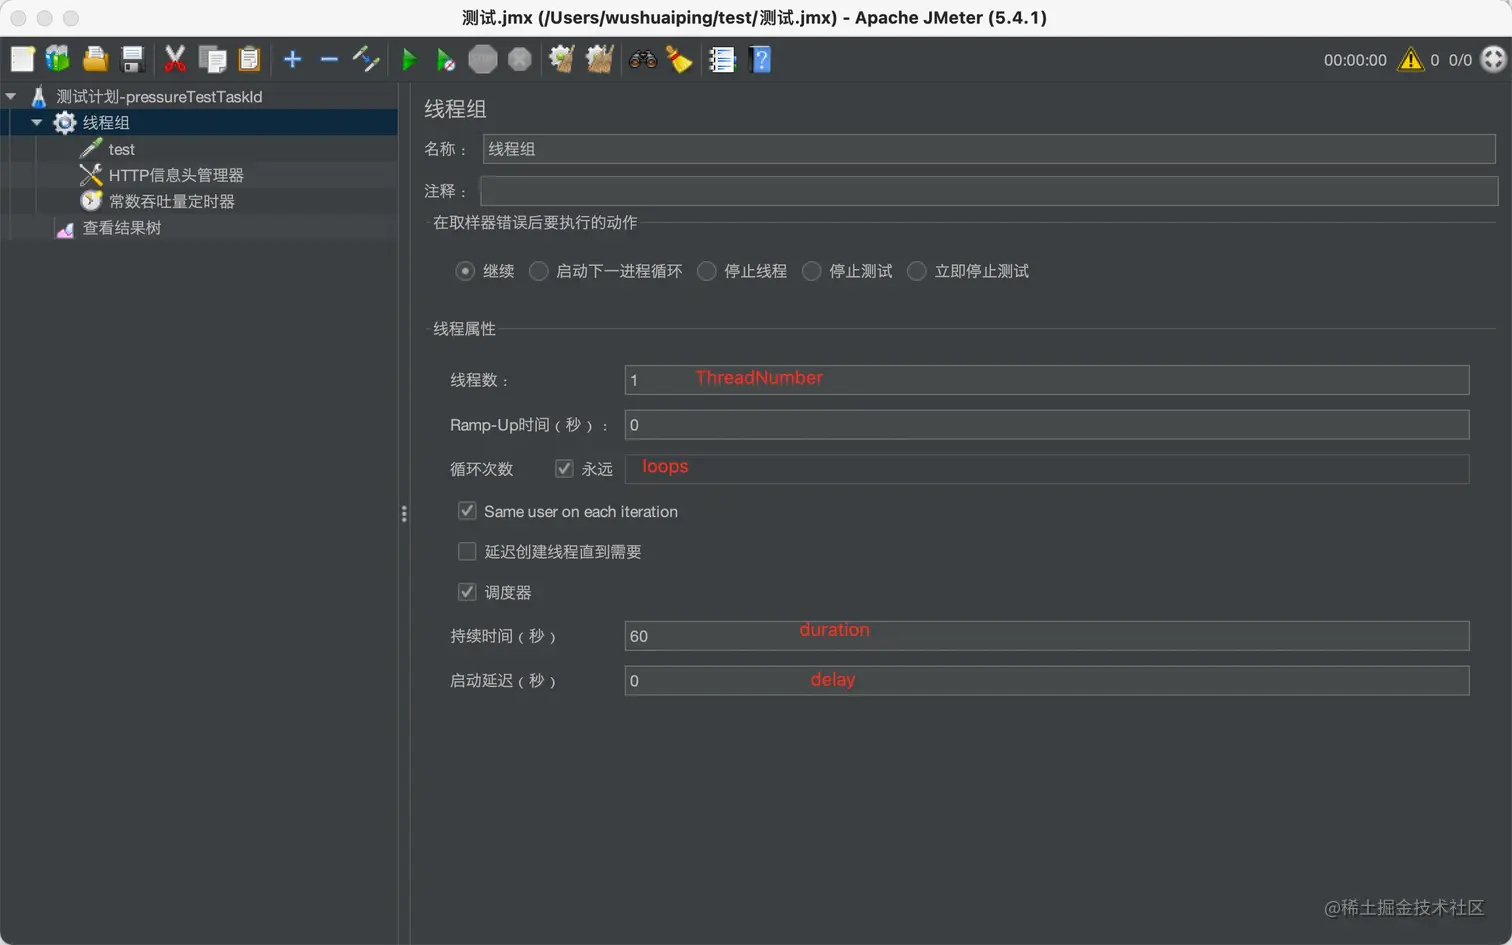Click the 线程数 input field
The width and height of the screenshot is (1512, 945).
[x=1047, y=380]
